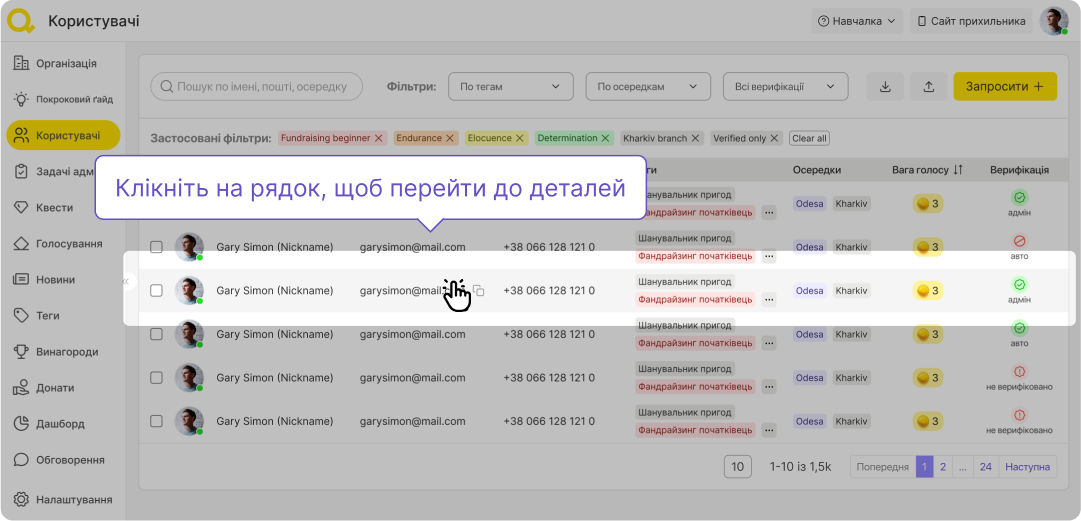Image resolution: width=1081 pixels, height=521 pixels.
Task: Click the user search input field
Action: tap(256, 87)
